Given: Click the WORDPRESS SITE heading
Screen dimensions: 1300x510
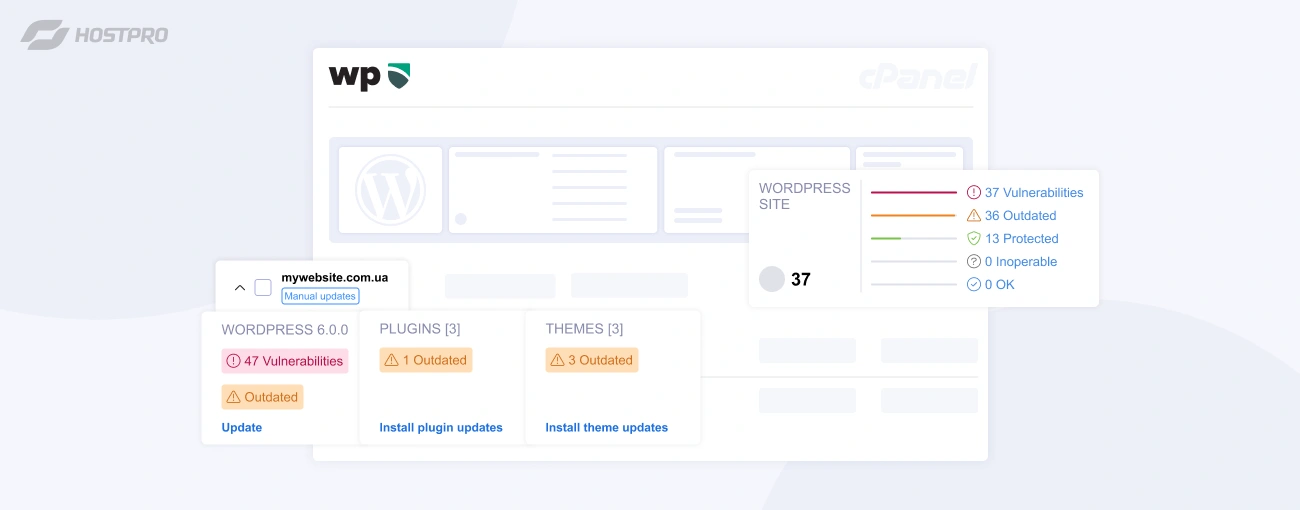Looking at the screenshot, I should tap(804, 196).
